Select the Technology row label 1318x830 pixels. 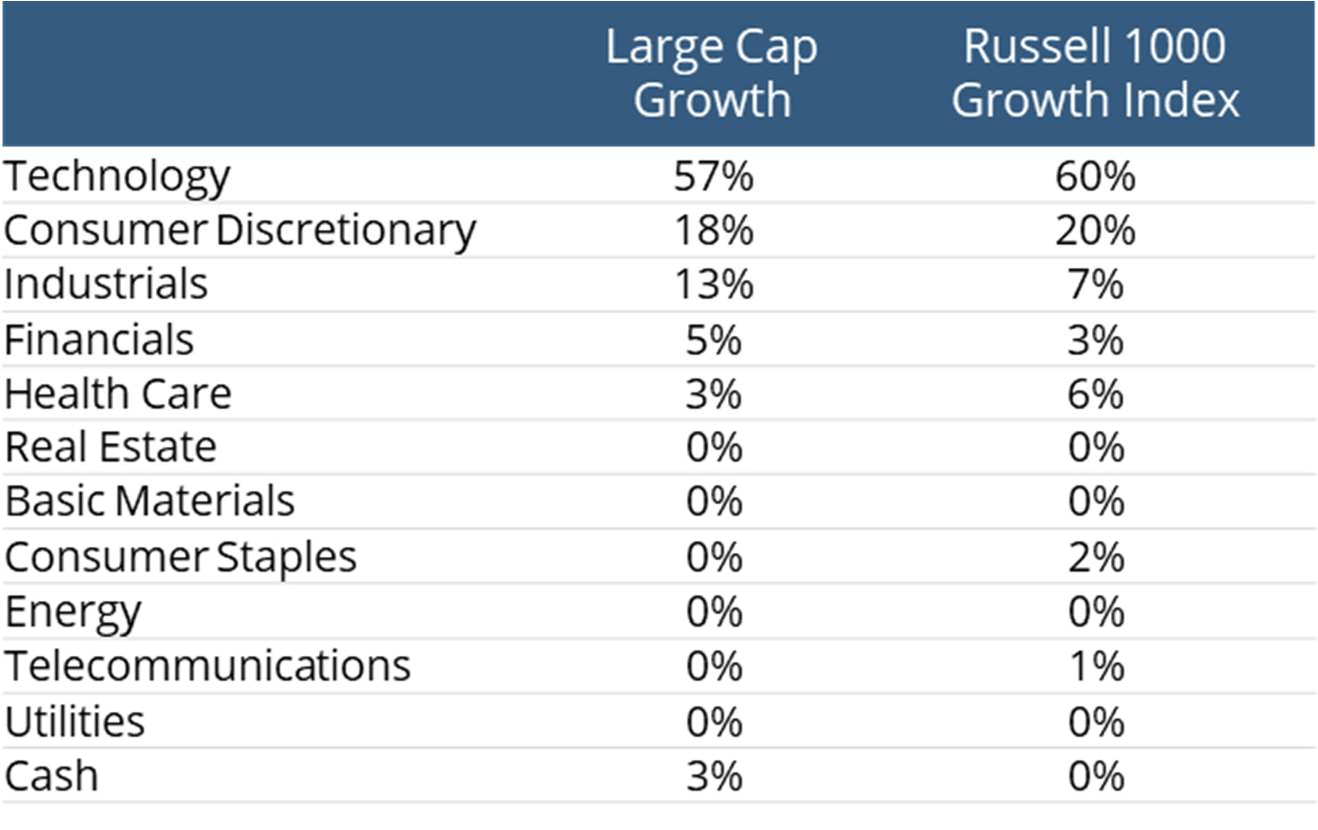pos(117,177)
